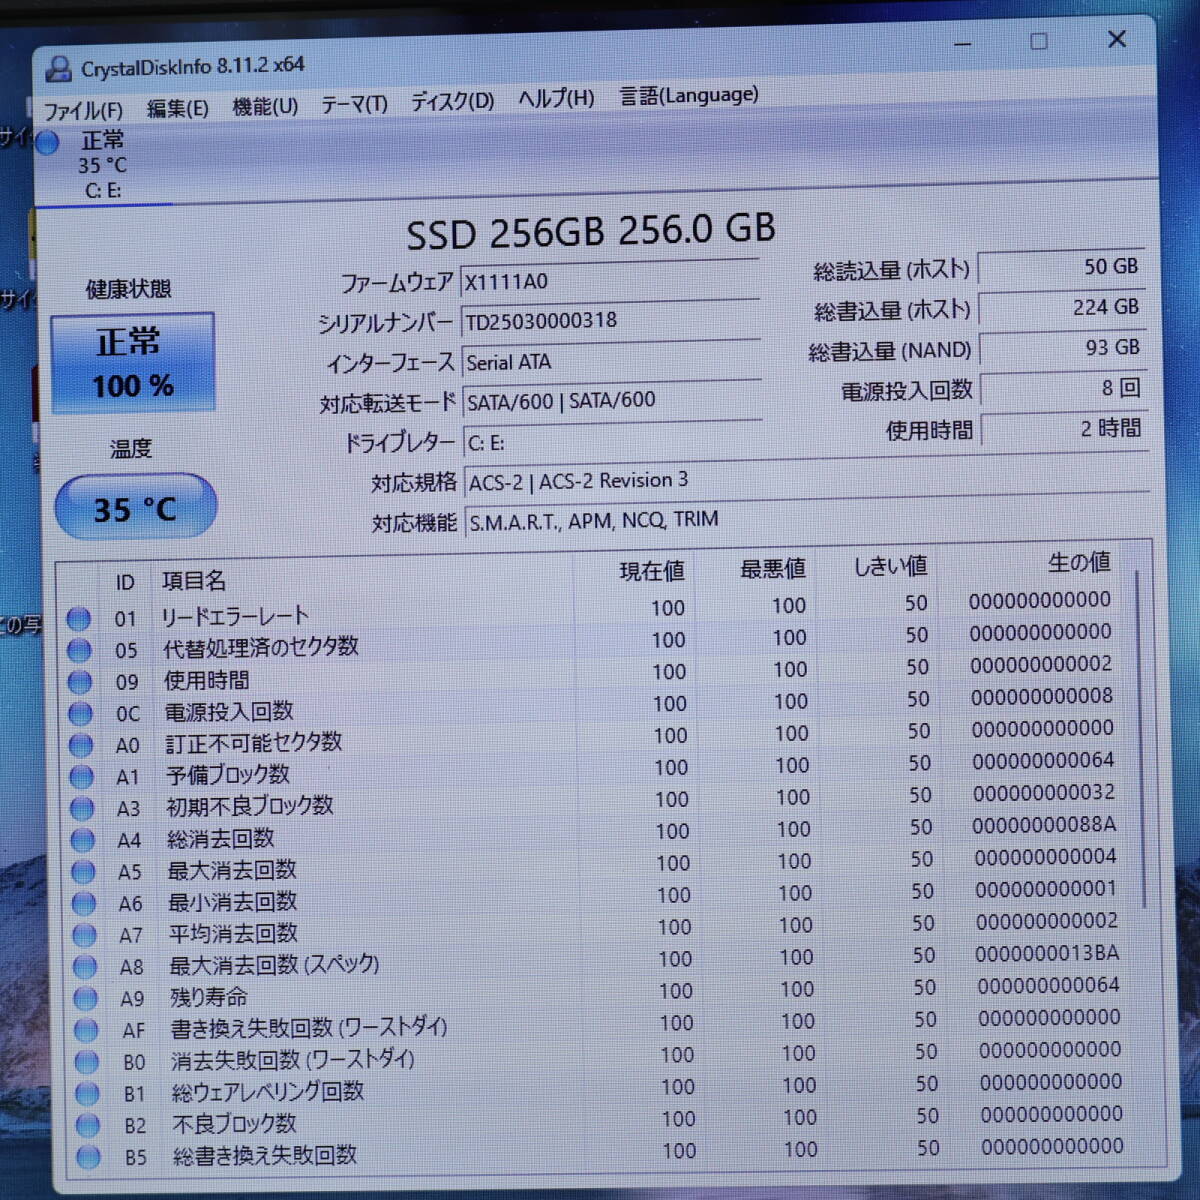Image resolution: width=1200 pixels, height=1200 pixels.
Task: Click the status orb for ID A1 予備ブロック数
Action: pyautogui.click(x=82, y=777)
